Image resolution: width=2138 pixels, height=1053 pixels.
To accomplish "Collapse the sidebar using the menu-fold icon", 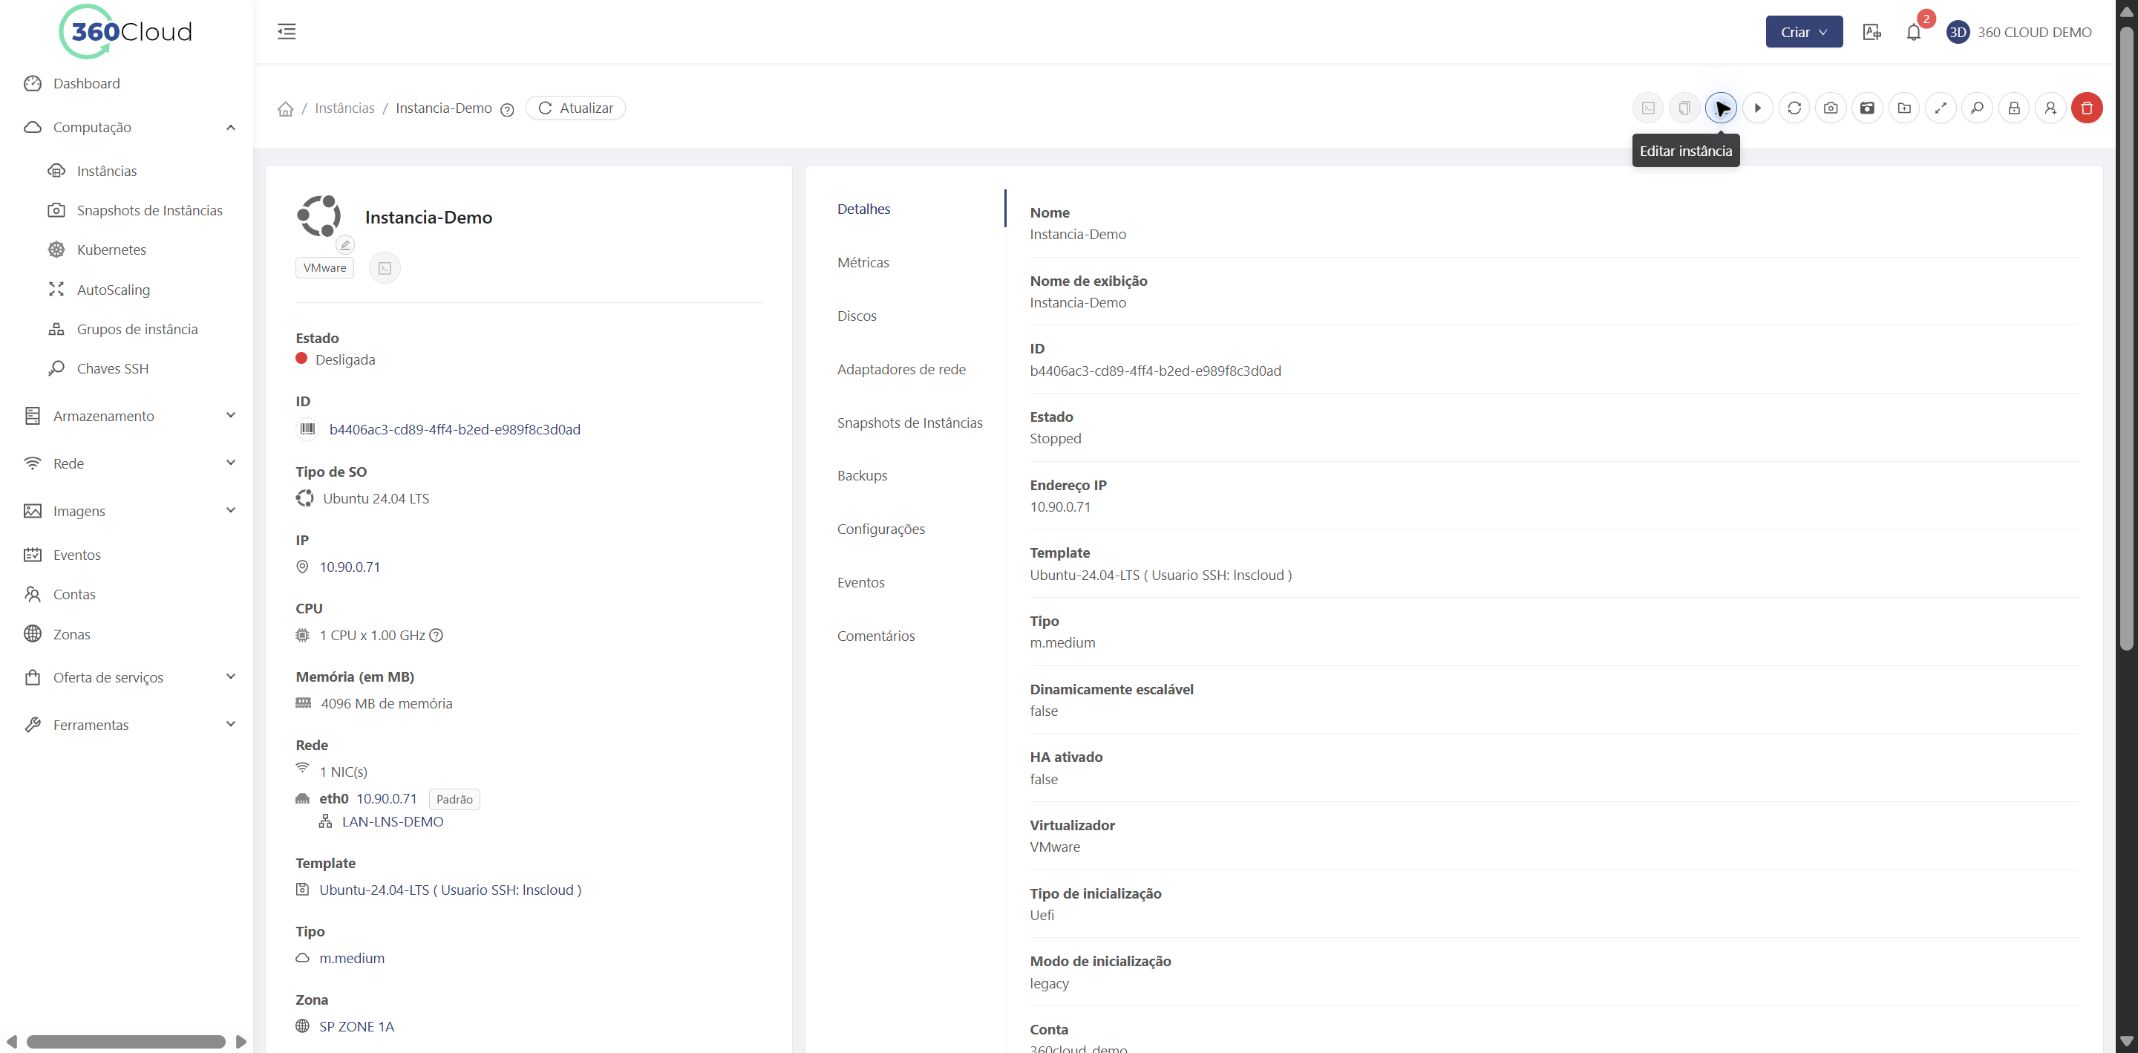I will click(287, 31).
